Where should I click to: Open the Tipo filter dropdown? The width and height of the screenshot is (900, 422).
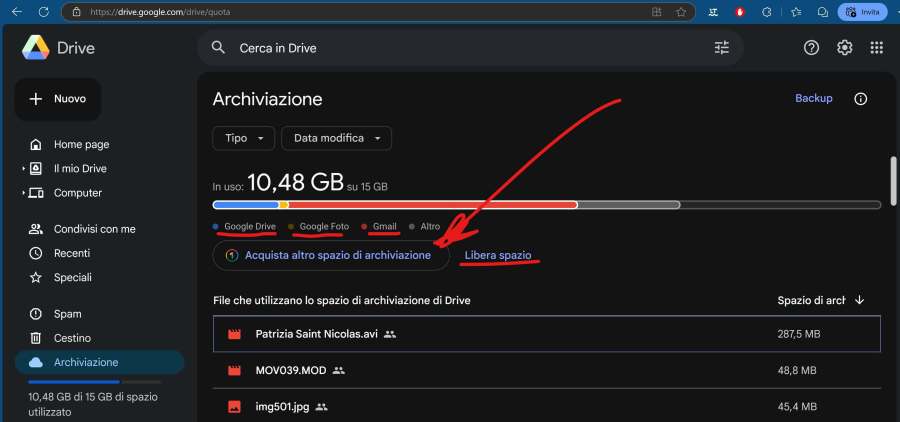(243, 138)
